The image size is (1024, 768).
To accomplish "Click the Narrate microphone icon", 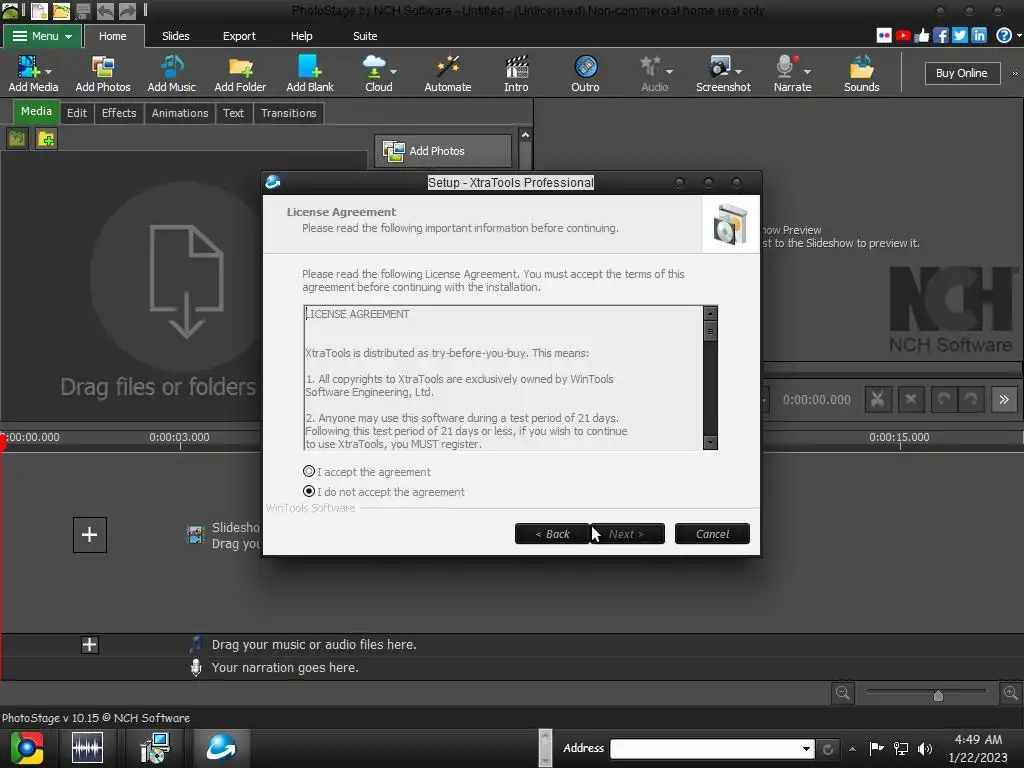I will click(787, 67).
